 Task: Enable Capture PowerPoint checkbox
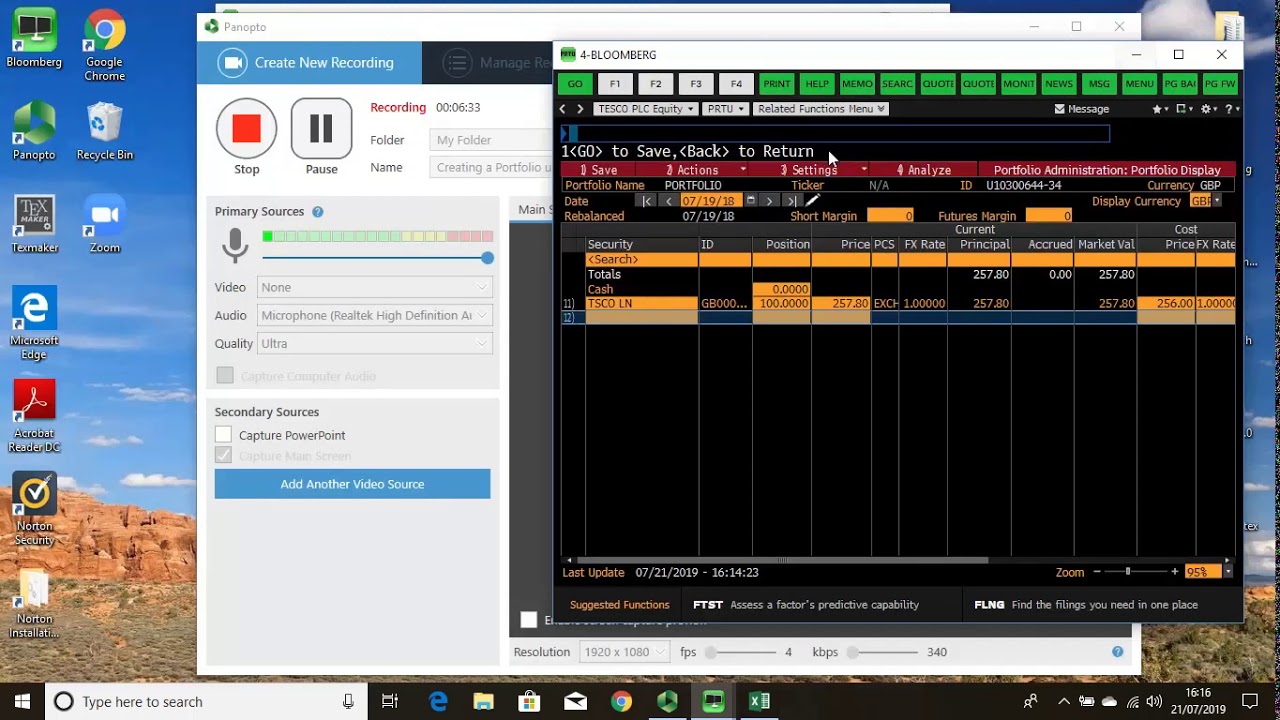(223, 435)
